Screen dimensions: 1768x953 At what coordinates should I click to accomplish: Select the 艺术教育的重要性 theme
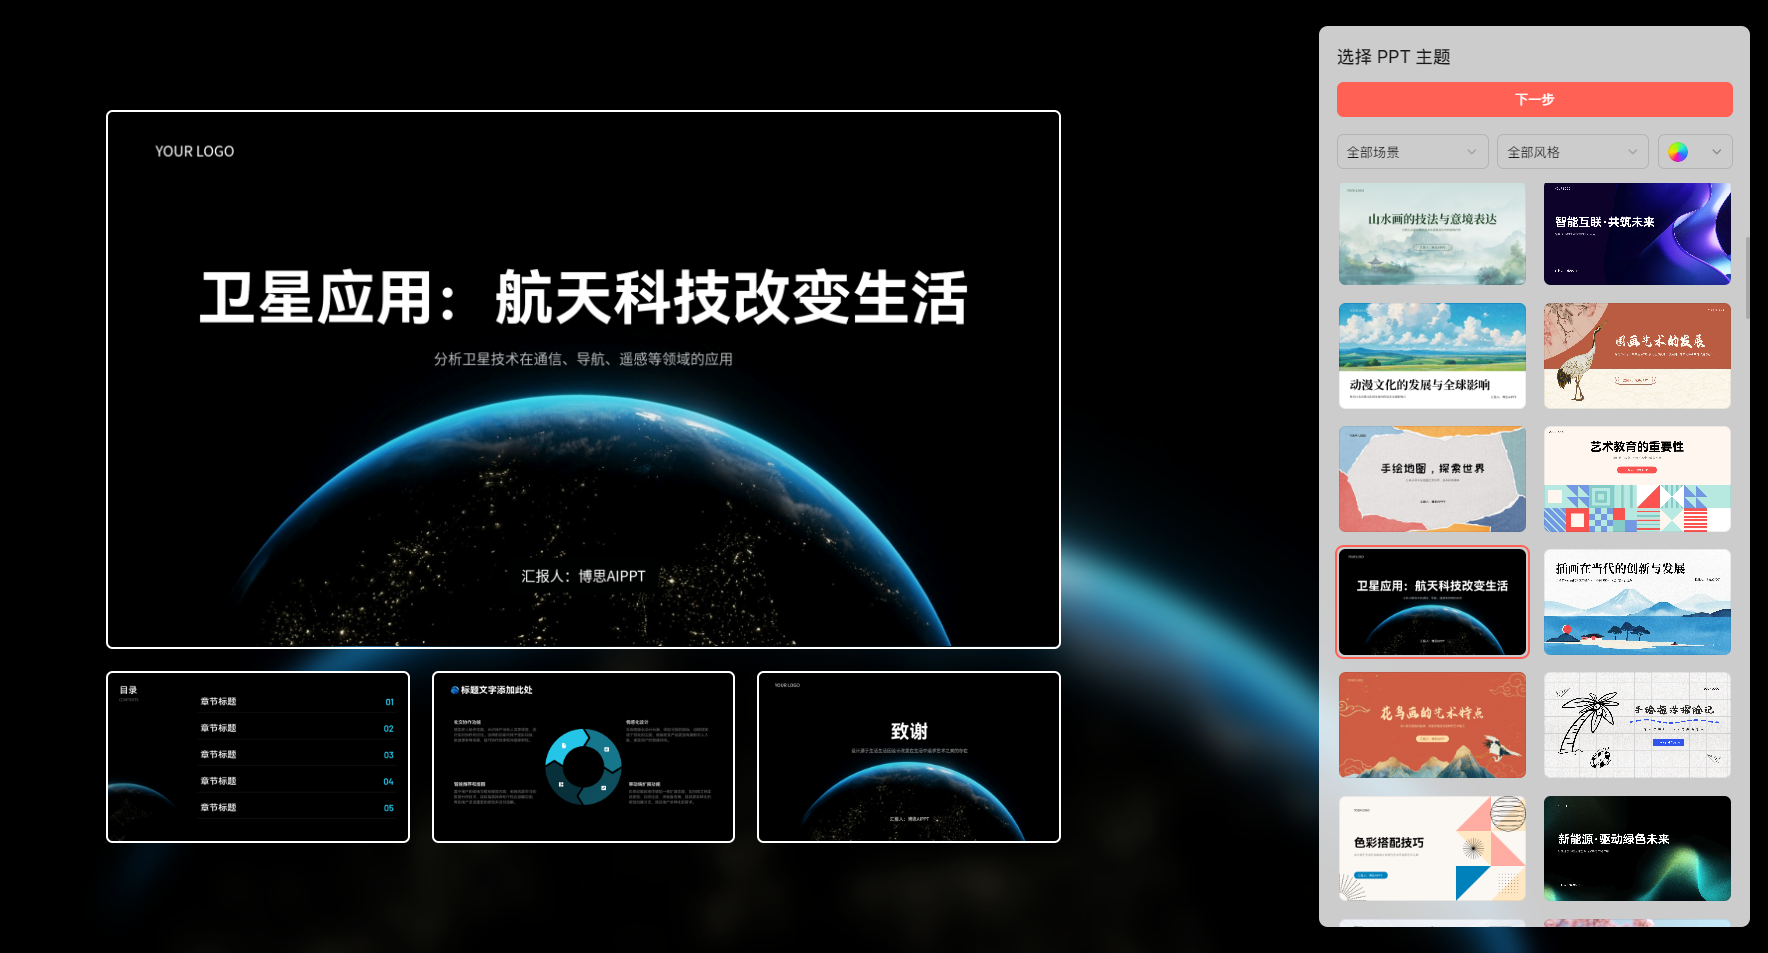pos(1637,479)
